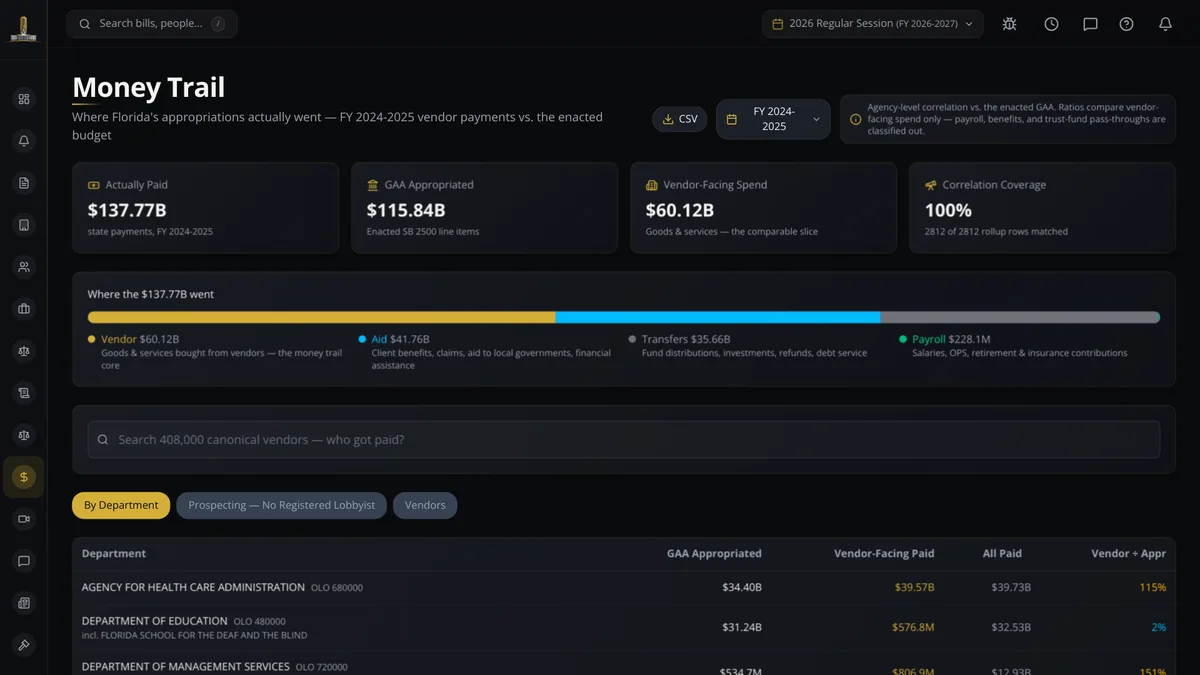Focus the Search 408,000 canonical vendors field

point(624,440)
